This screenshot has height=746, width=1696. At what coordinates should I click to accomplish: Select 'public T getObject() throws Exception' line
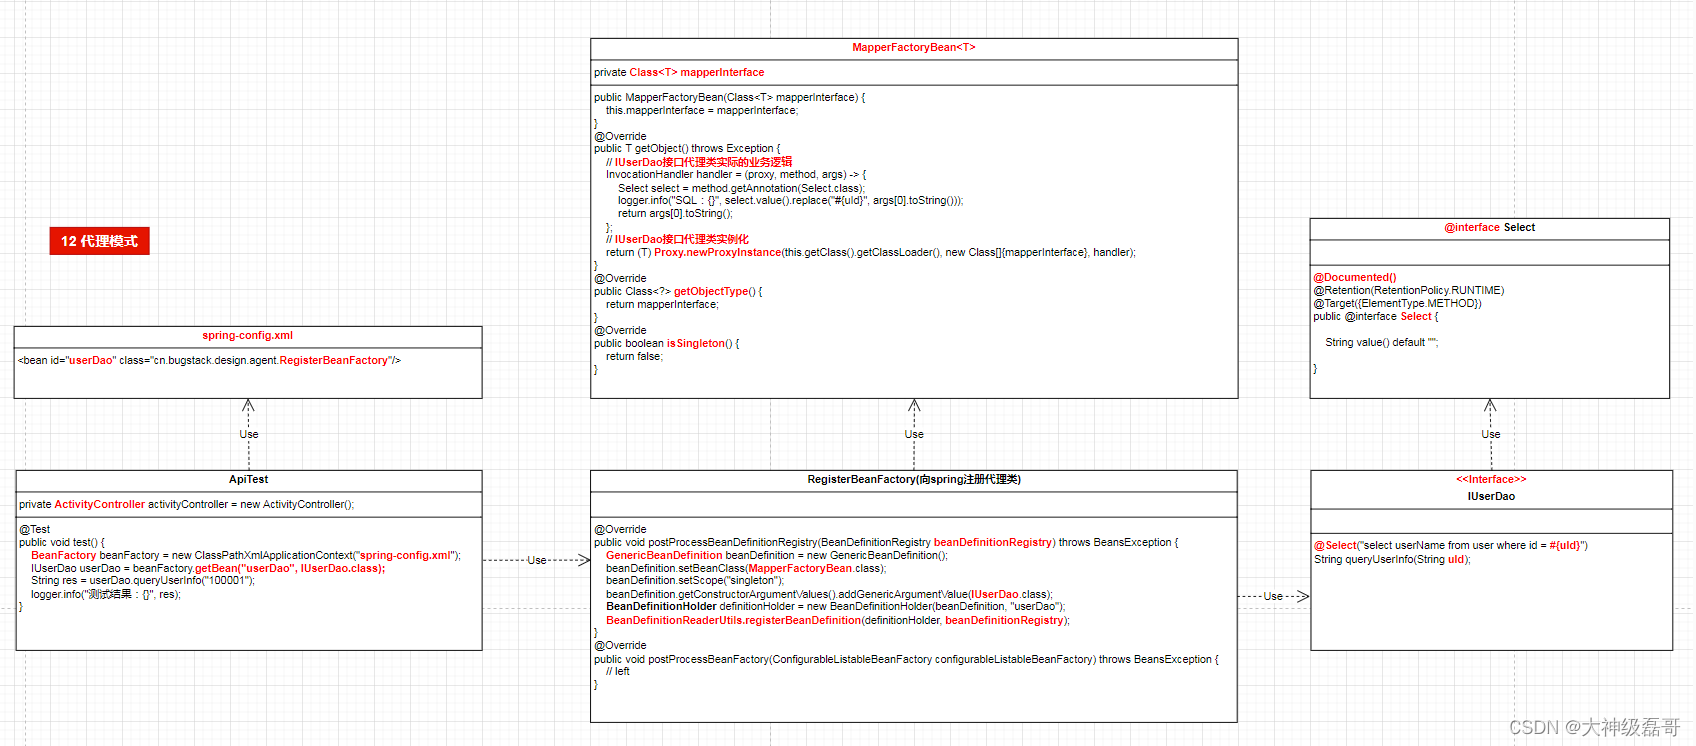point(687,149)
